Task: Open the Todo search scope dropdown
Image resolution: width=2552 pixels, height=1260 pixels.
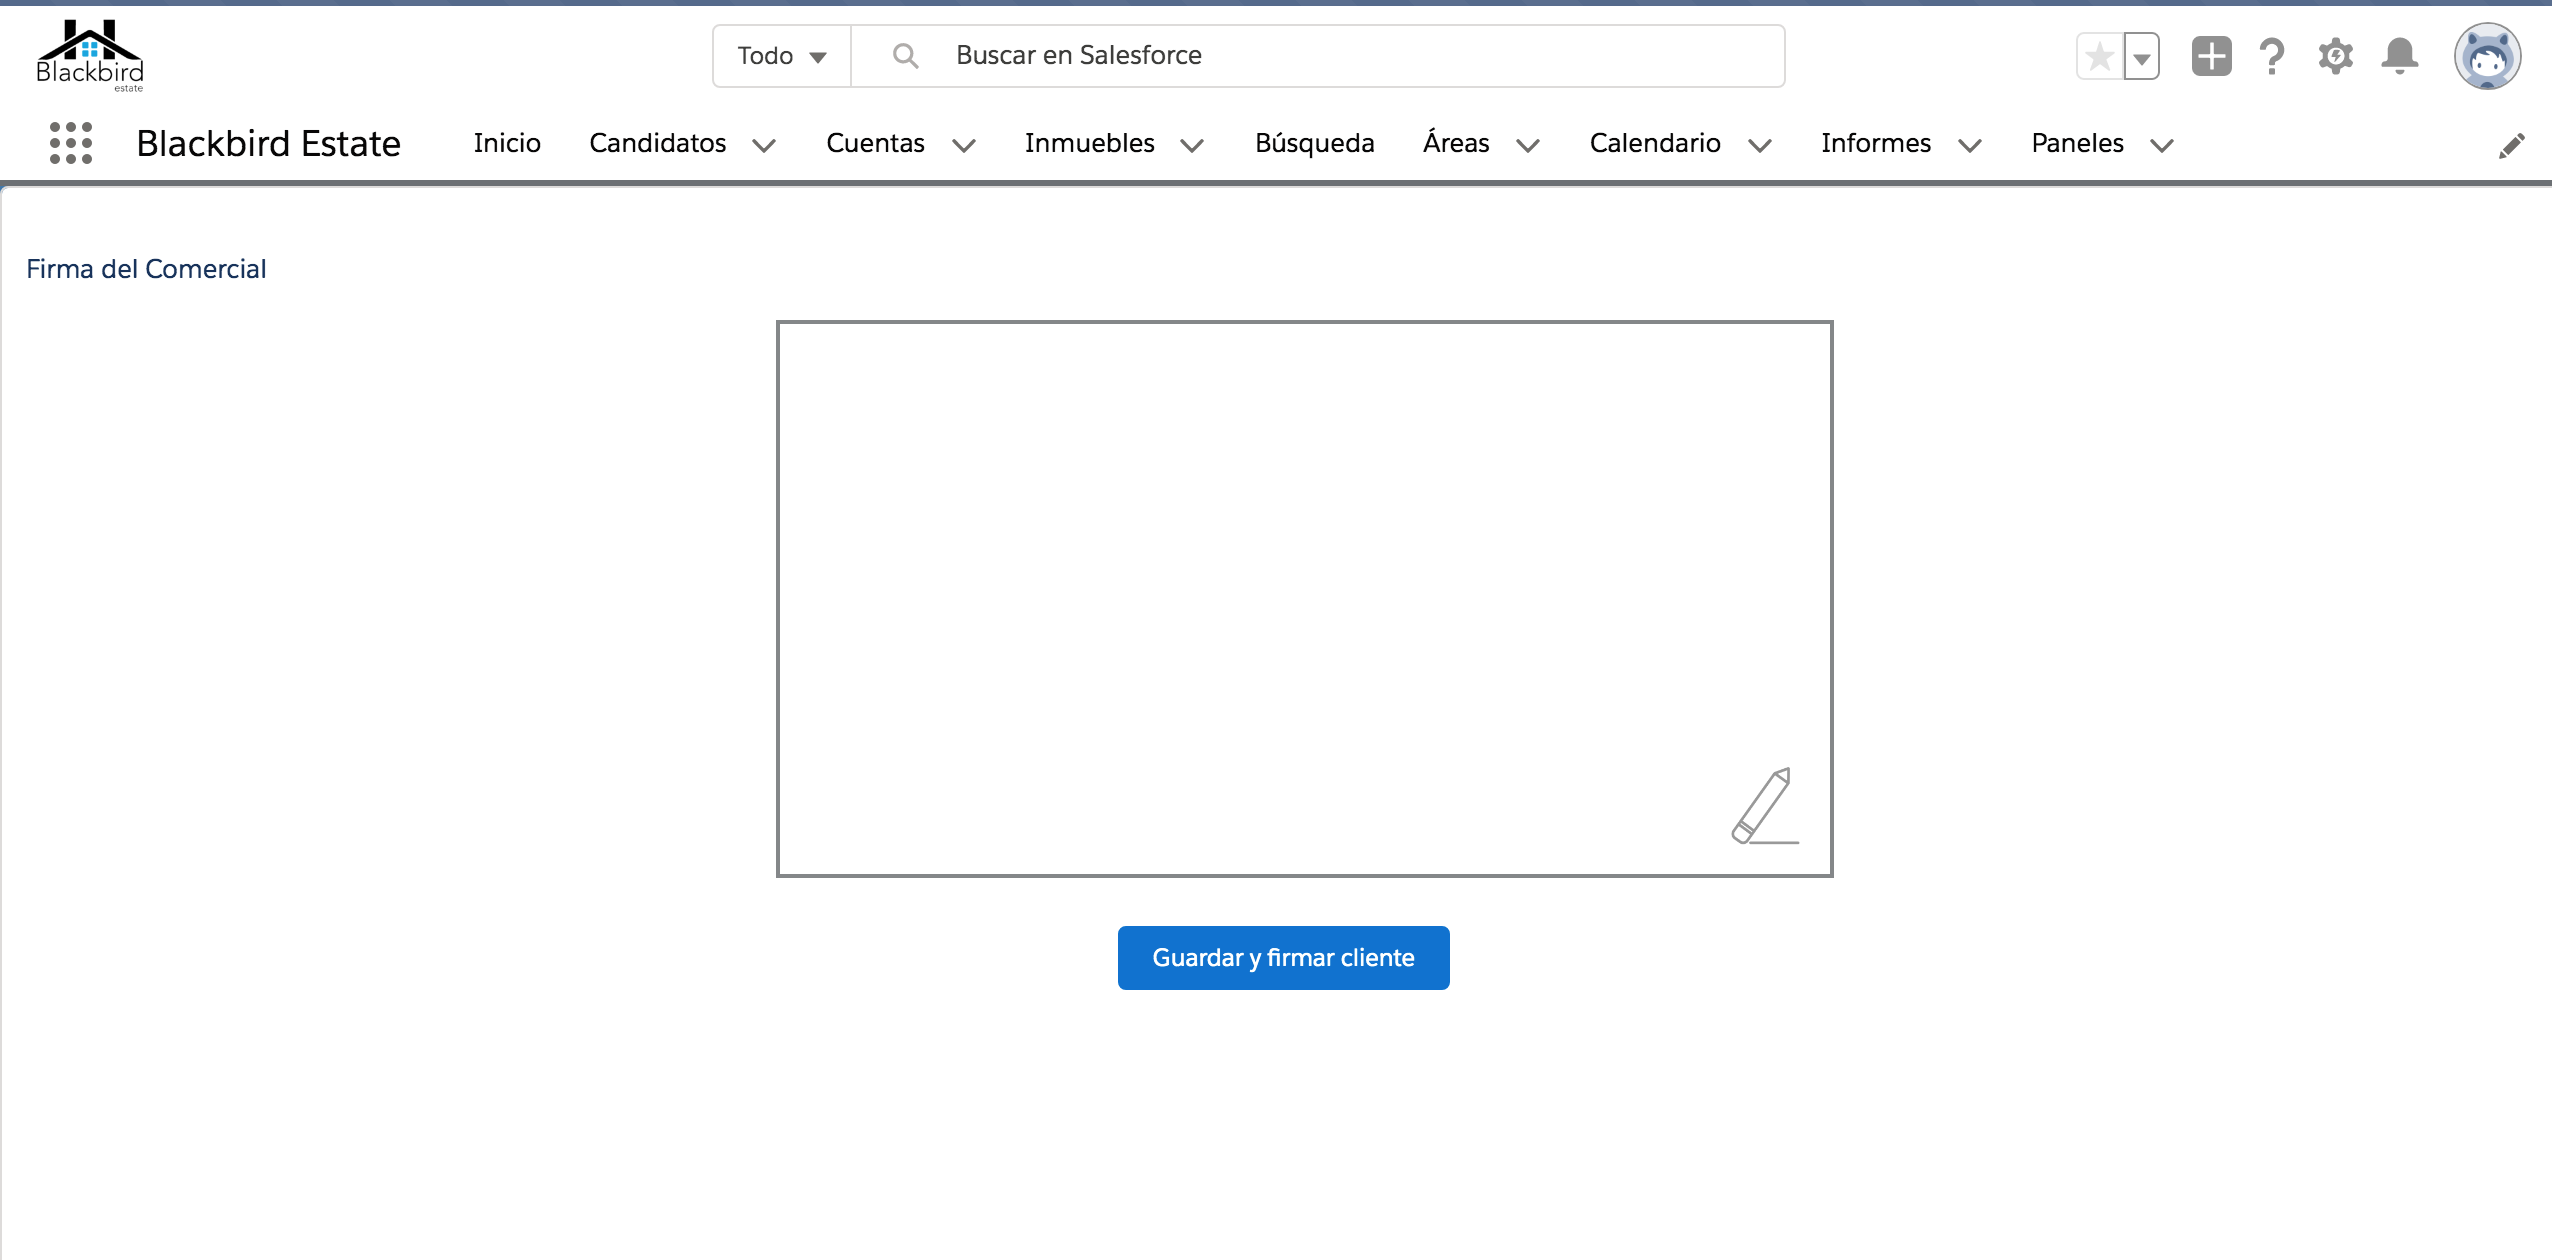Action: 782,56
